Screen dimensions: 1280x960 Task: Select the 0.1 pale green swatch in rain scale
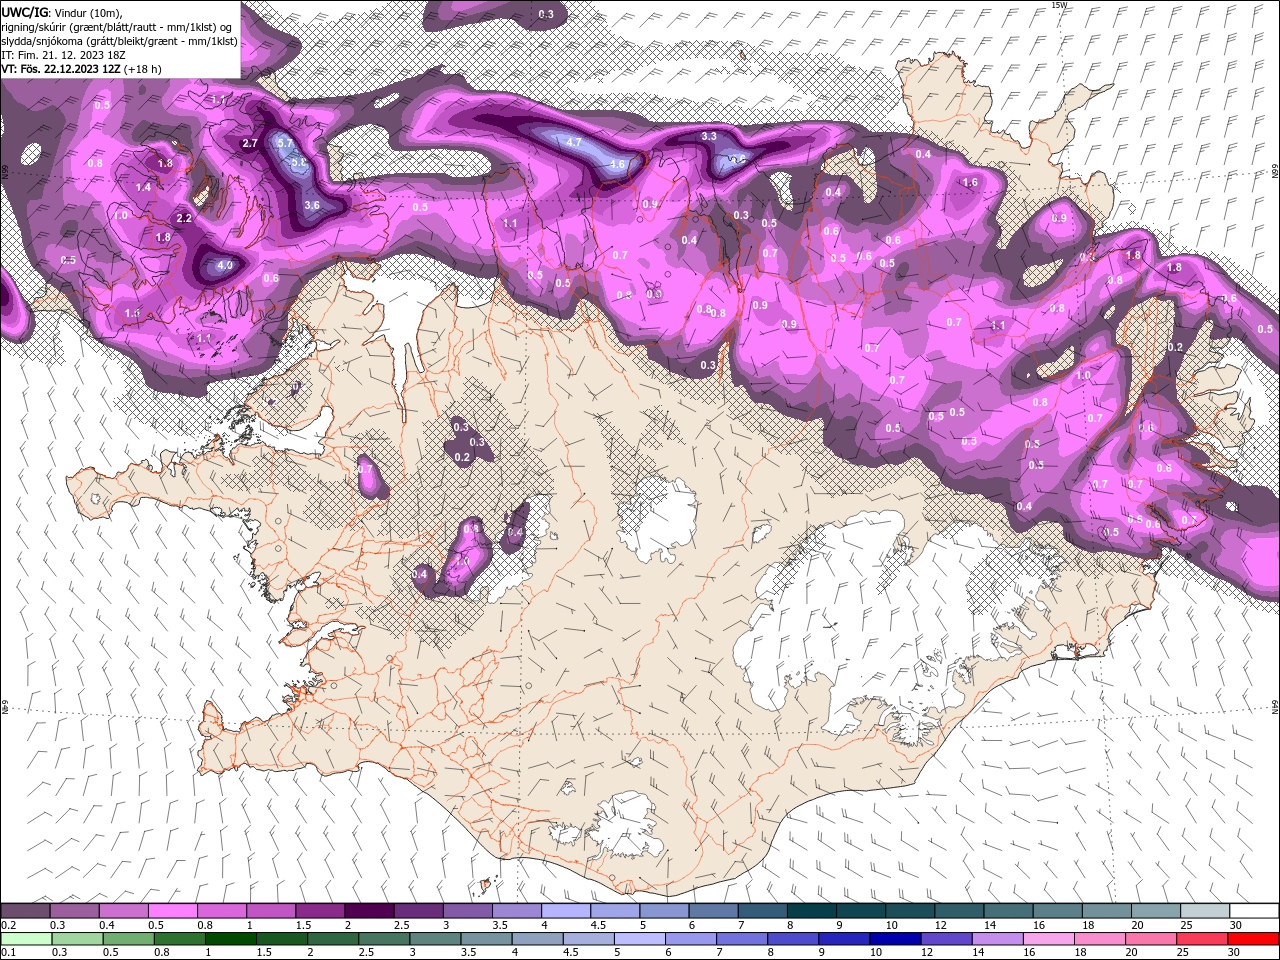point(25,939)
